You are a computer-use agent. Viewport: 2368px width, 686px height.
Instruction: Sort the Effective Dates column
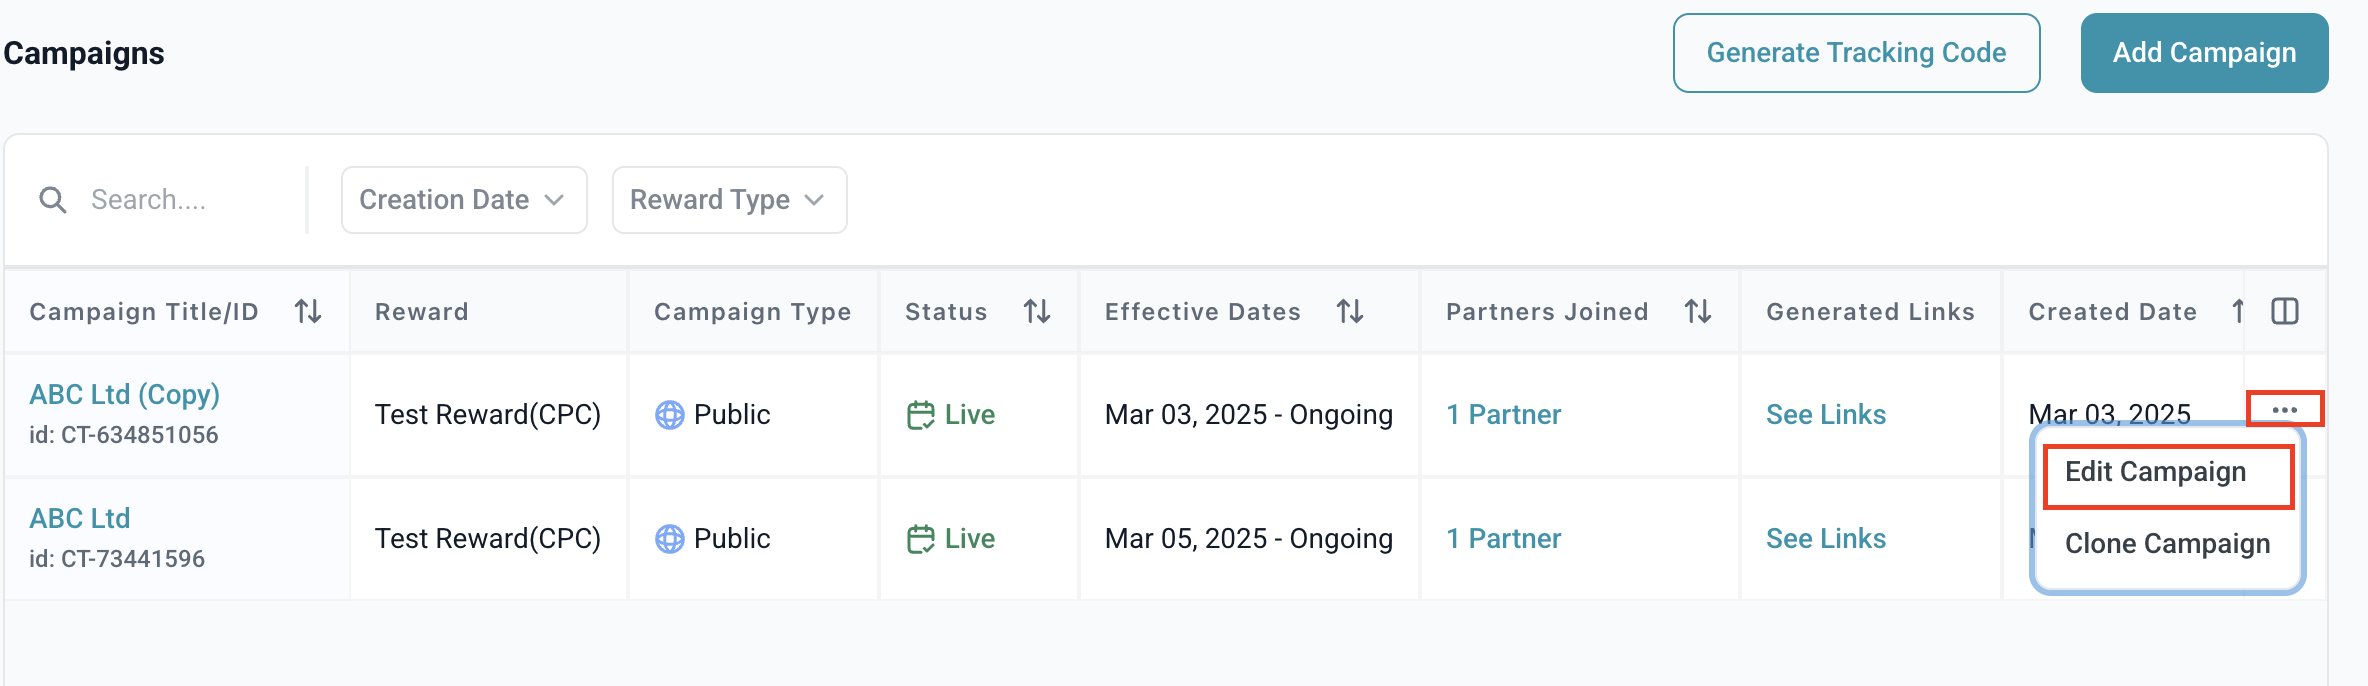(1350, 312)
